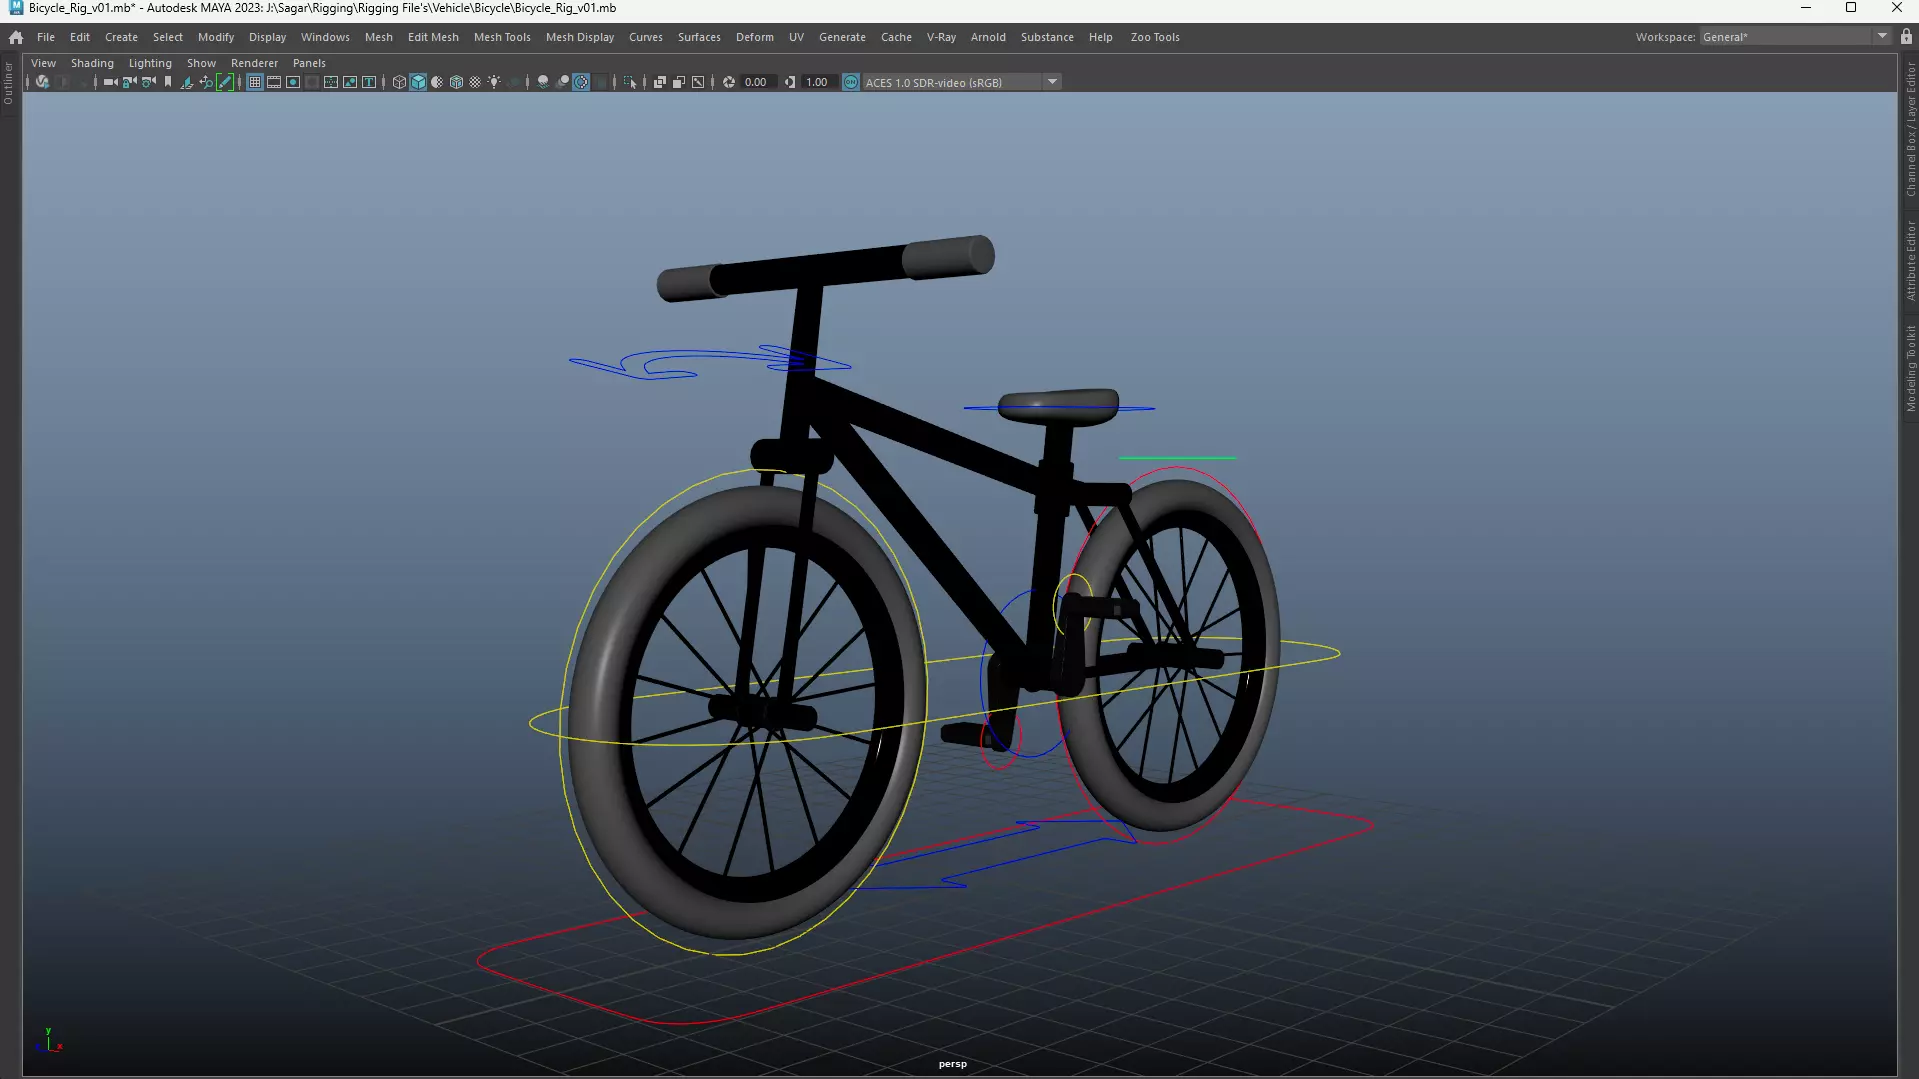Open the panel Lighting menu
Image resolution: width=1919 pixels, height=1079 pixels.
[x=150, y=63]
